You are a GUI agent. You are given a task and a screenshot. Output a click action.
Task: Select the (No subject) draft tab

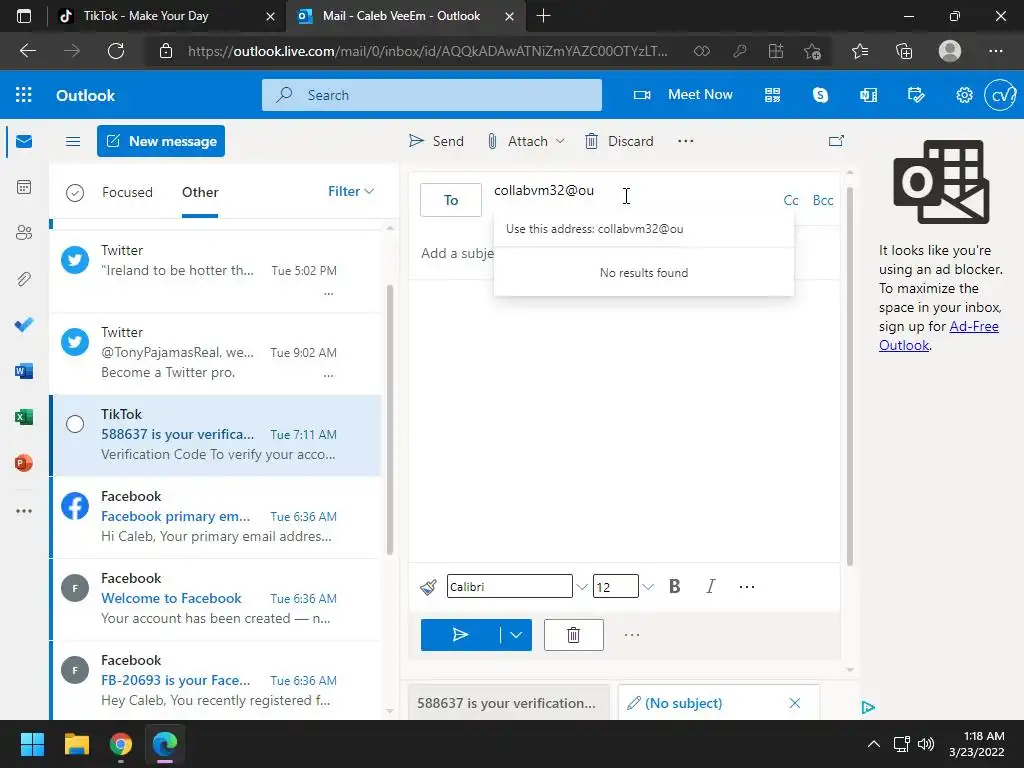683,703
